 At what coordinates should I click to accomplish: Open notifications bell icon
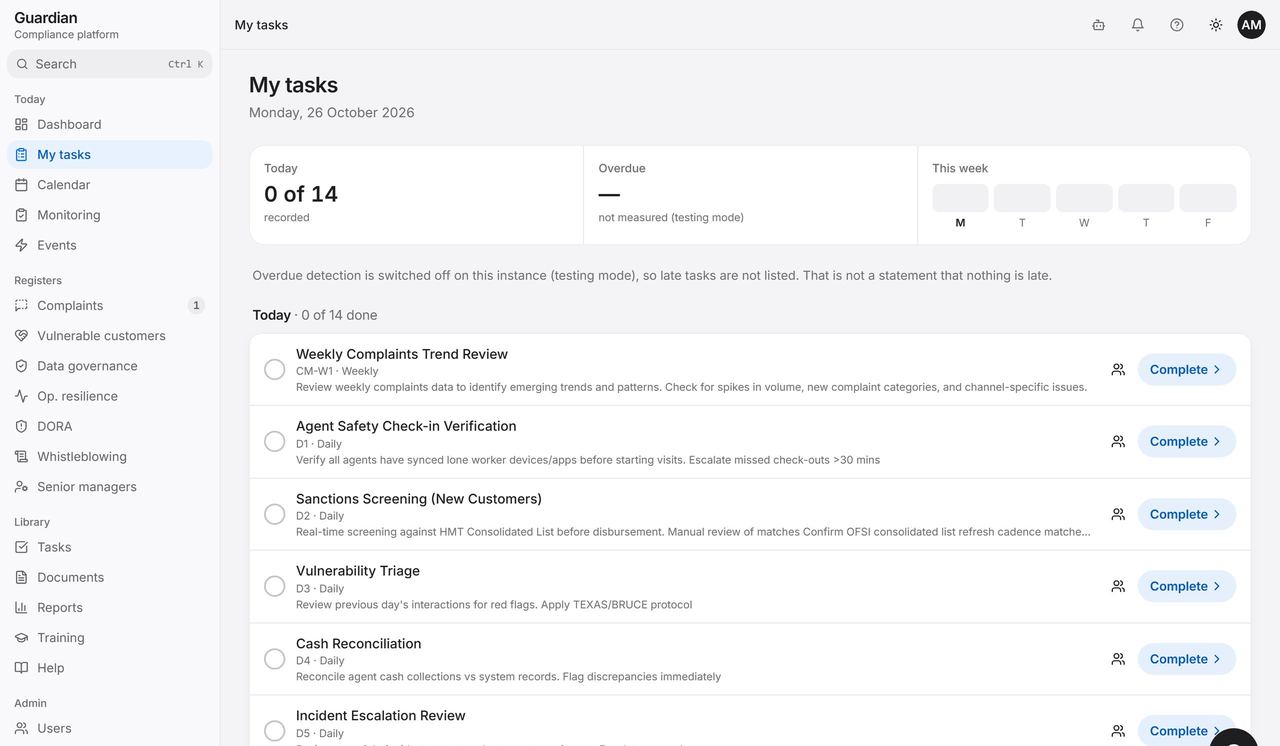coord(1138,25)
